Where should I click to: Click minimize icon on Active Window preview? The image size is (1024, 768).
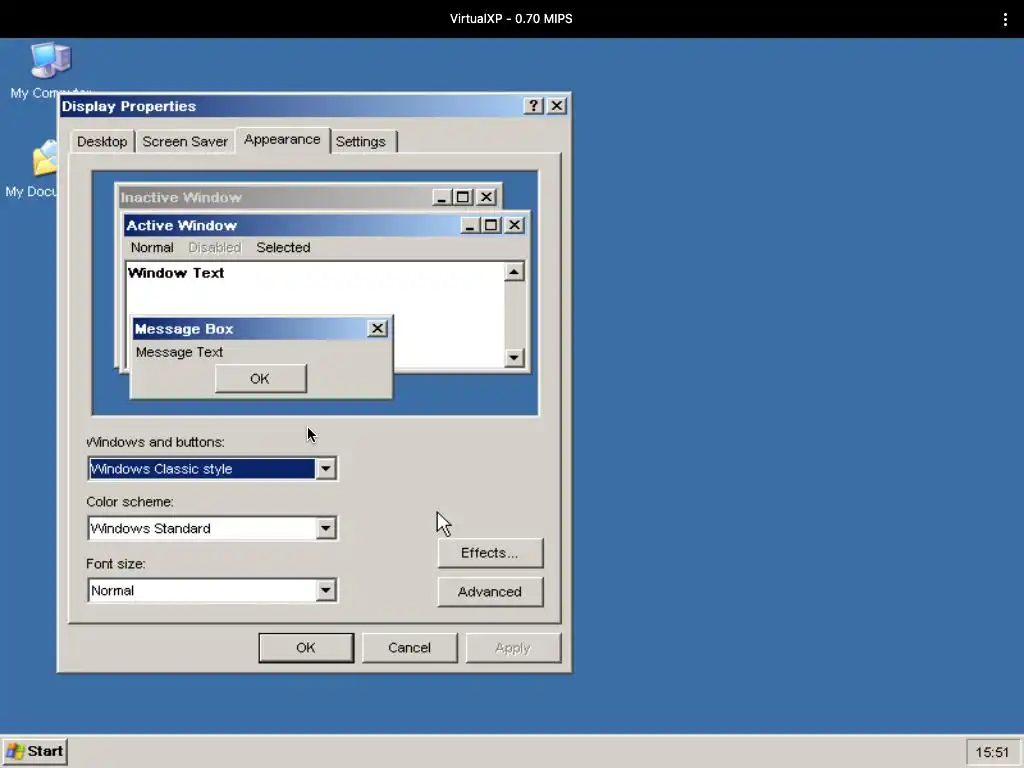(x=470, y=225)
